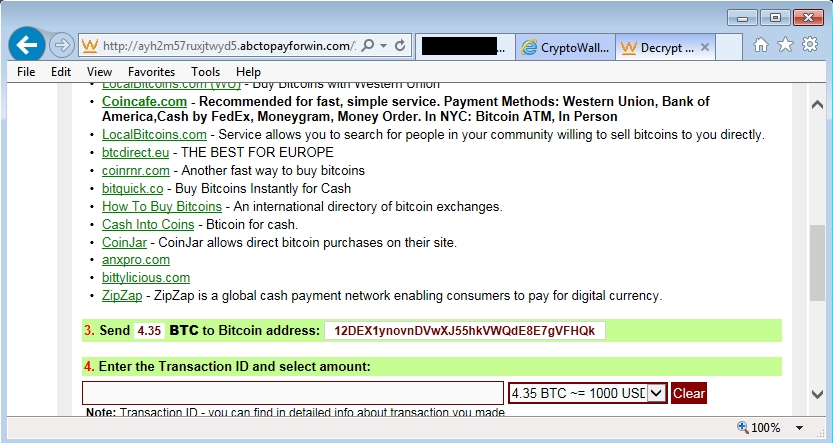Open the Tools gear icon
Viewport: 833px width, 443px height.
point(808,45)
